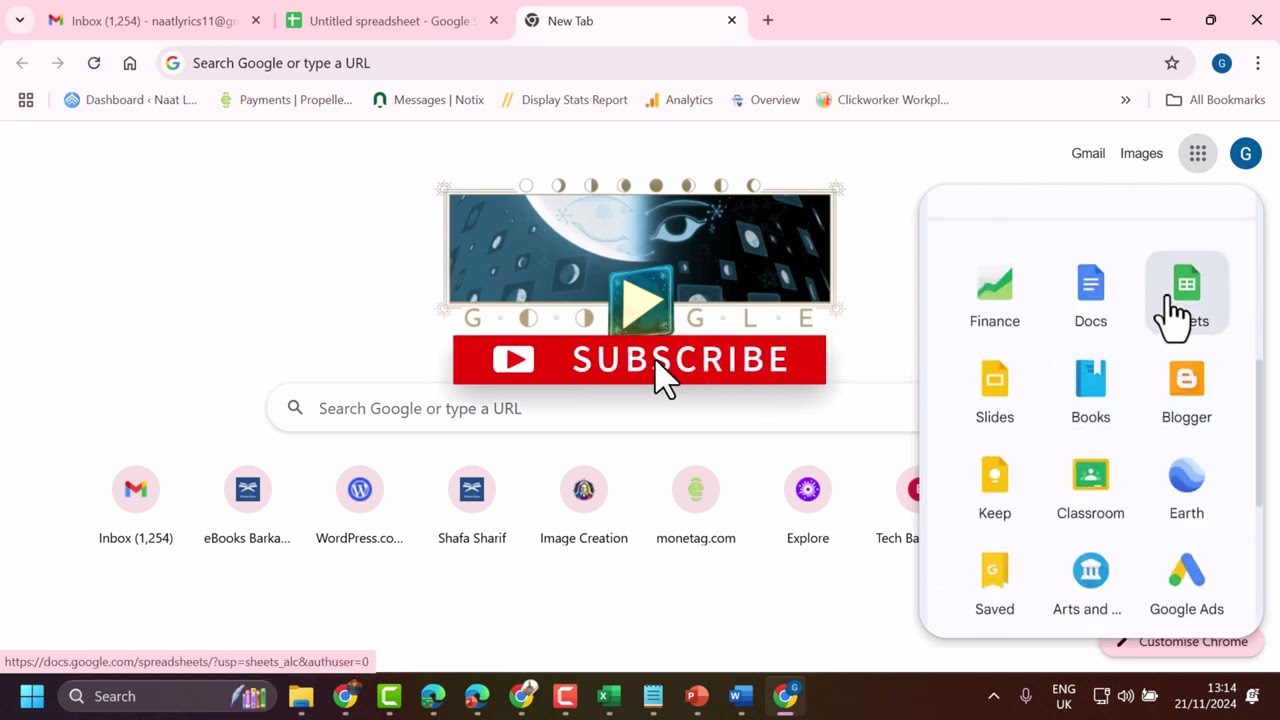The image size is (1280, 720).
Task: Open Arts and Culture app
Action: (x=1090, y=582)
